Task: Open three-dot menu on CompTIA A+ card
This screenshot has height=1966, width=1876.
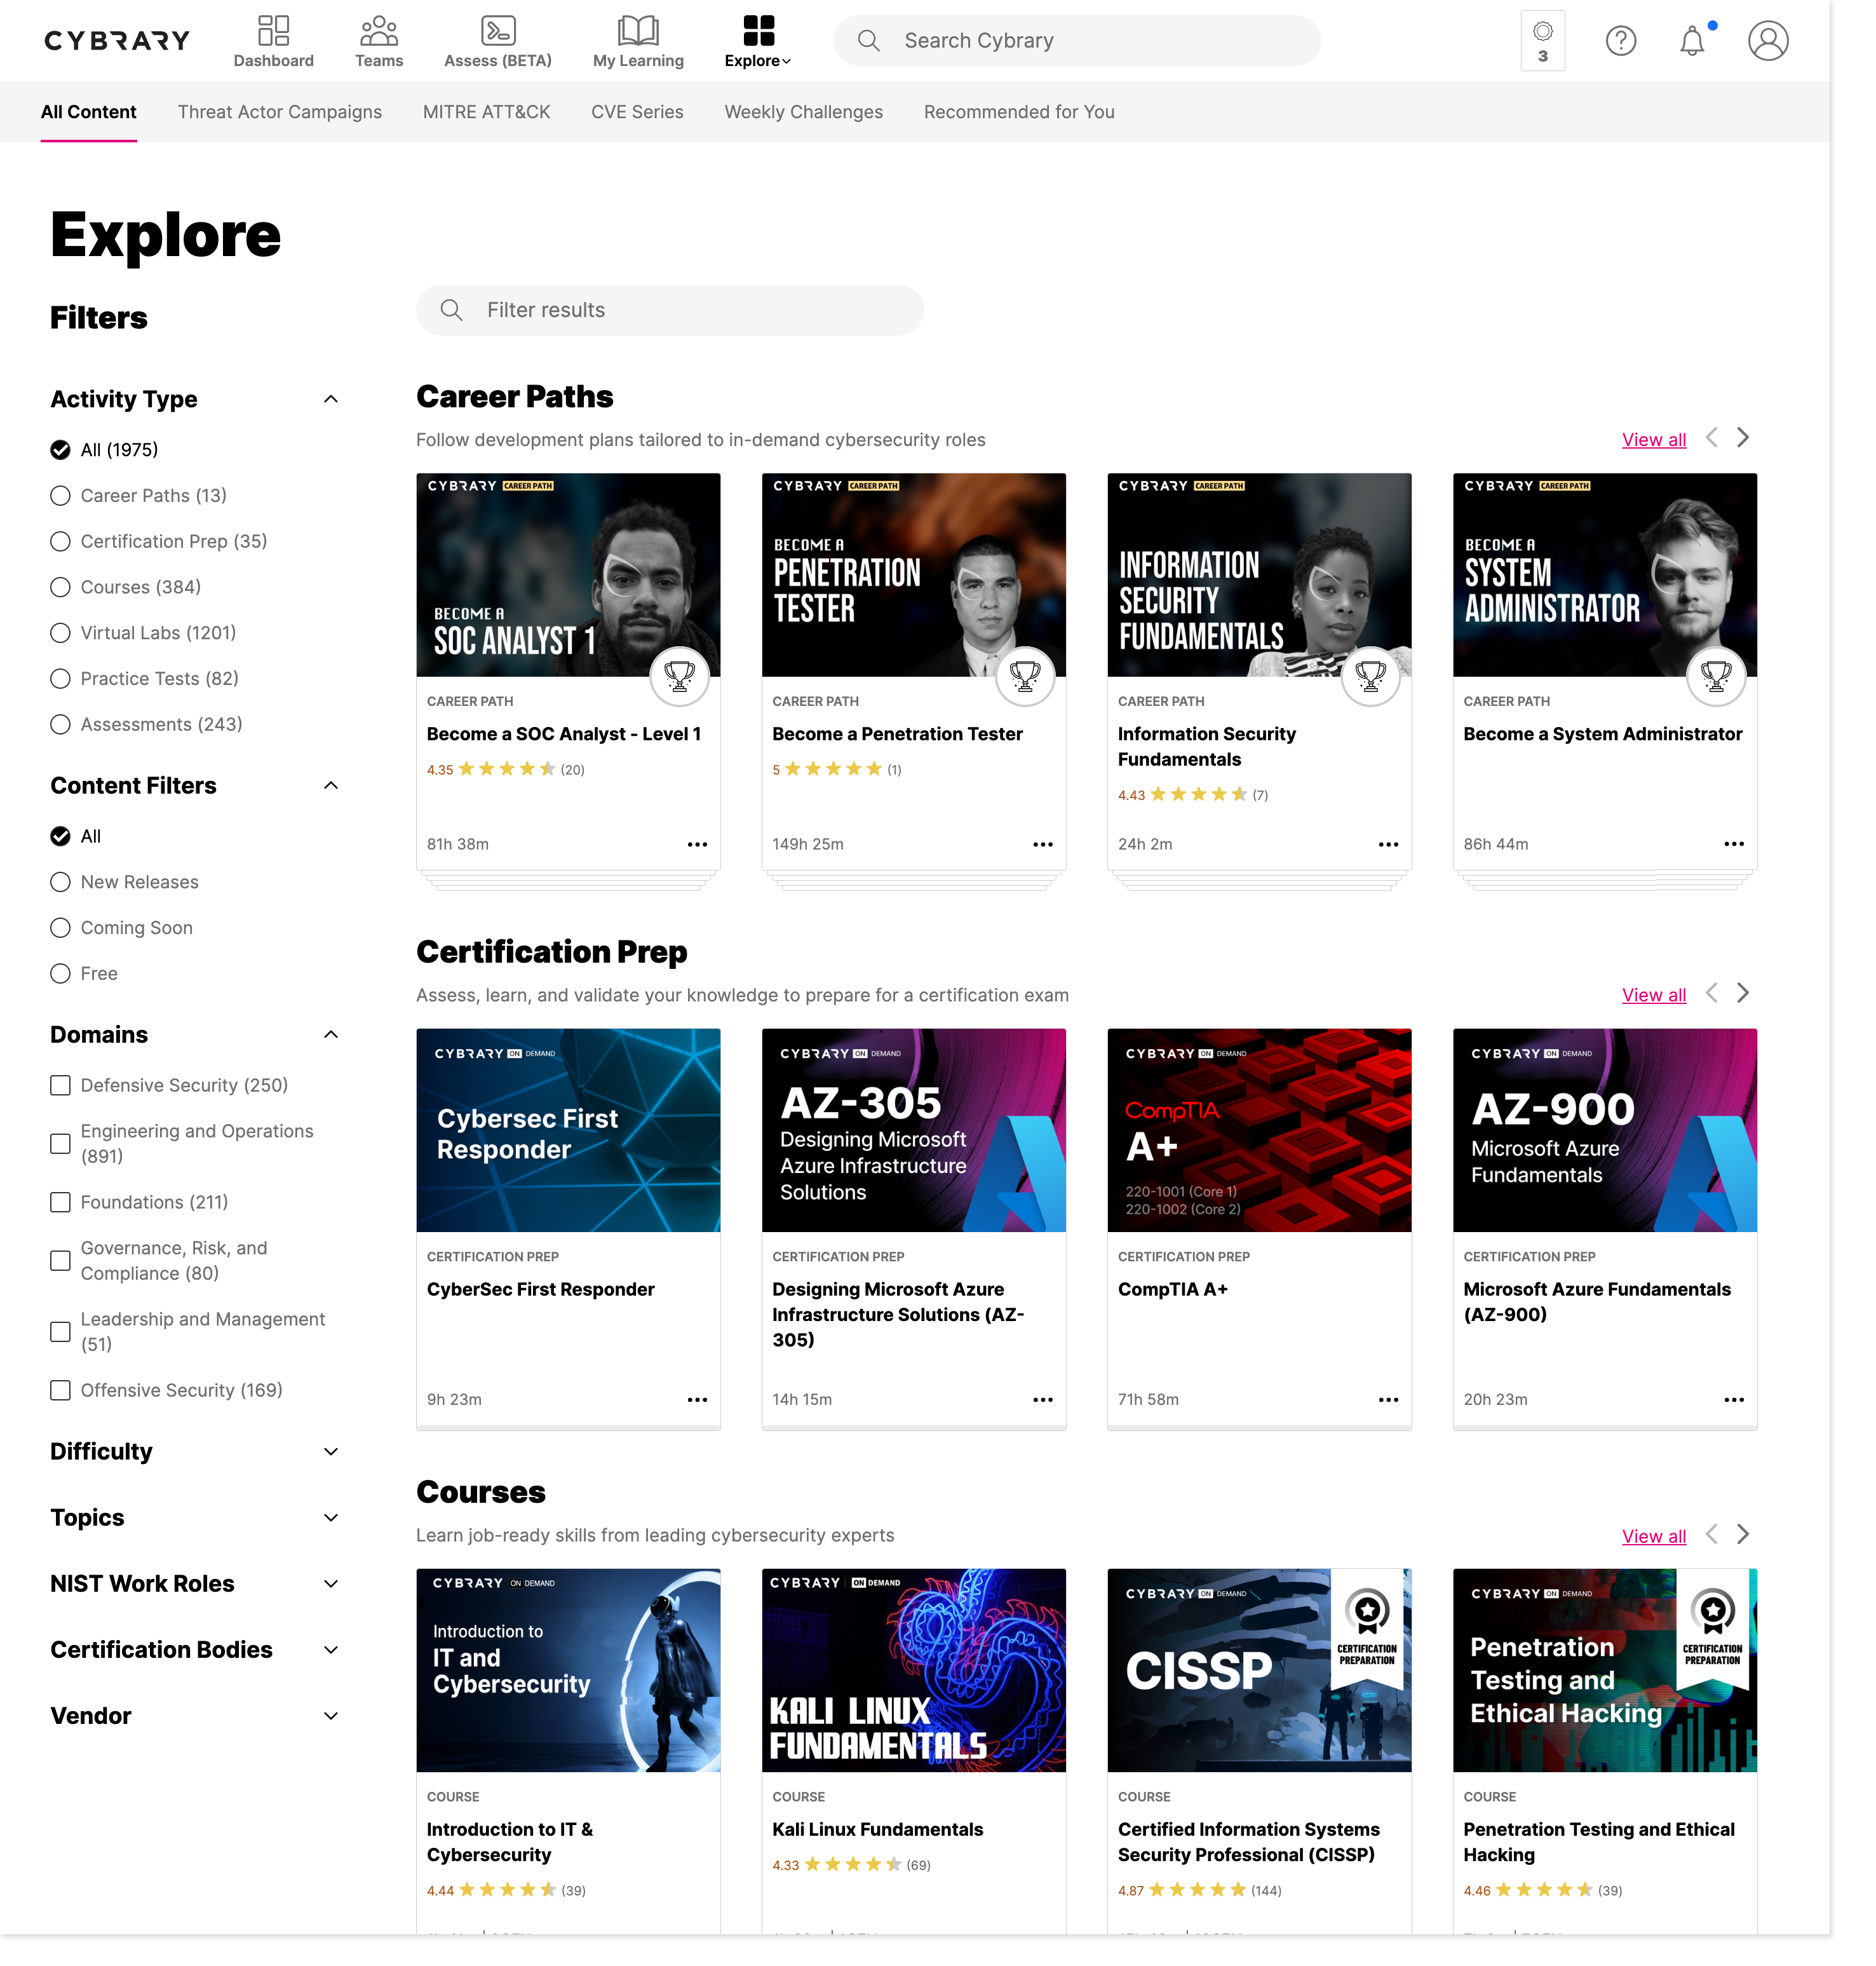Action: tap(1388, 1400)
